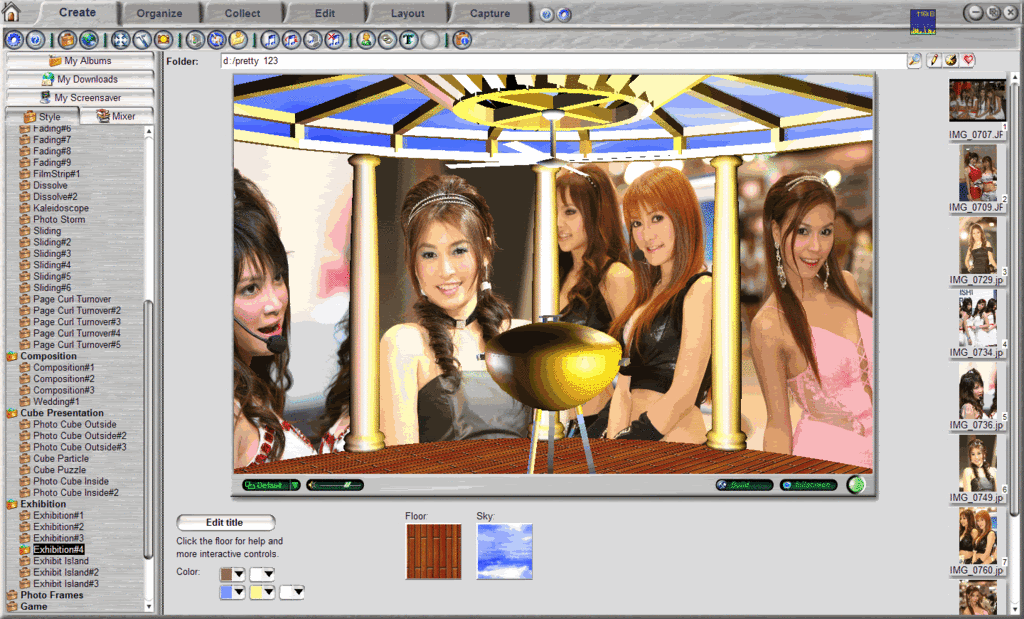Screen dimensions: 1024x619
Task: Click the music note icon
Action: [270, 40]
